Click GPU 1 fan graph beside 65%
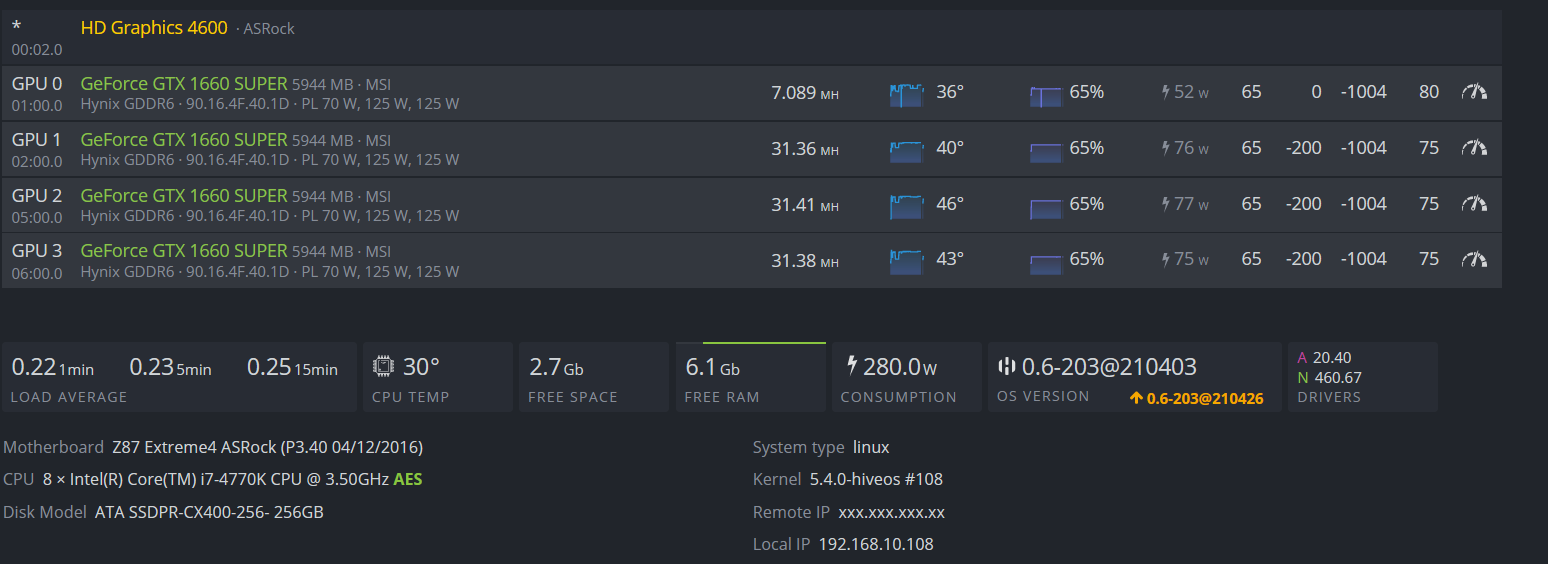 tap(1045, 150)
